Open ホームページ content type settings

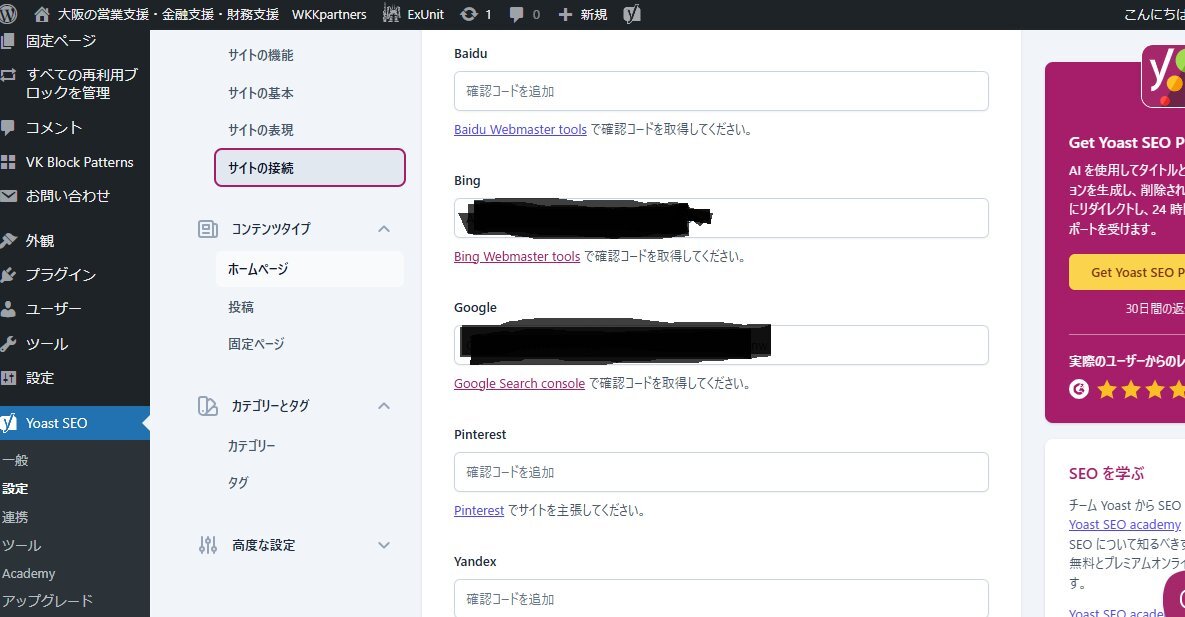point(310,269)
